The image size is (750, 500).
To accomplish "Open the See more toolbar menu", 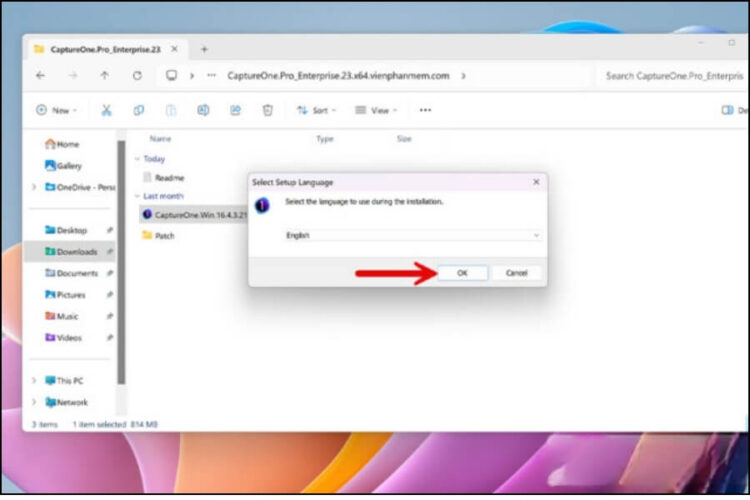I will point(425,110).
